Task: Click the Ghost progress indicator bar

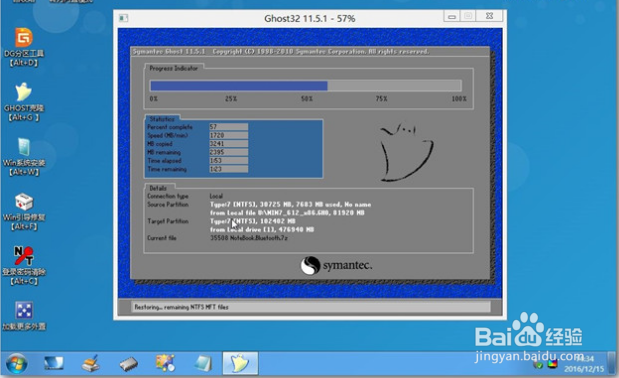Action: pyautogui.click(x=306, y=86)
